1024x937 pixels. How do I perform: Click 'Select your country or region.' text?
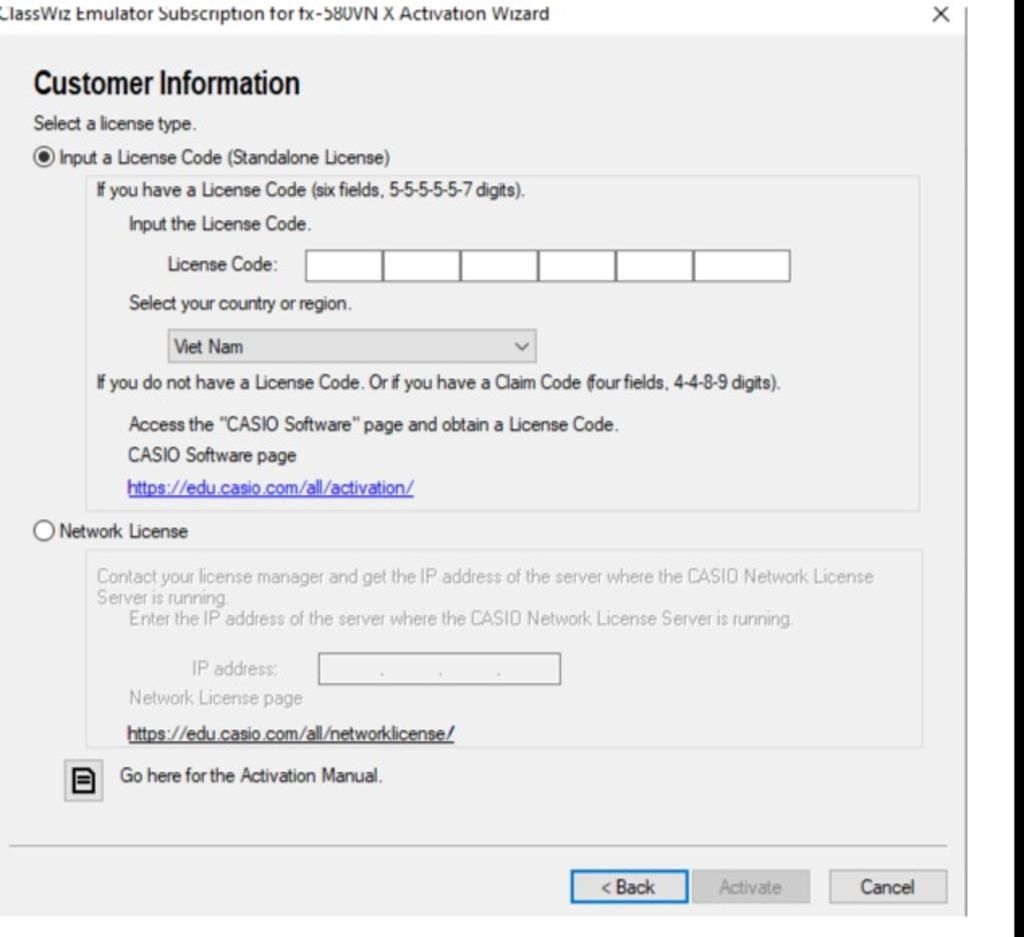point(240,304)
